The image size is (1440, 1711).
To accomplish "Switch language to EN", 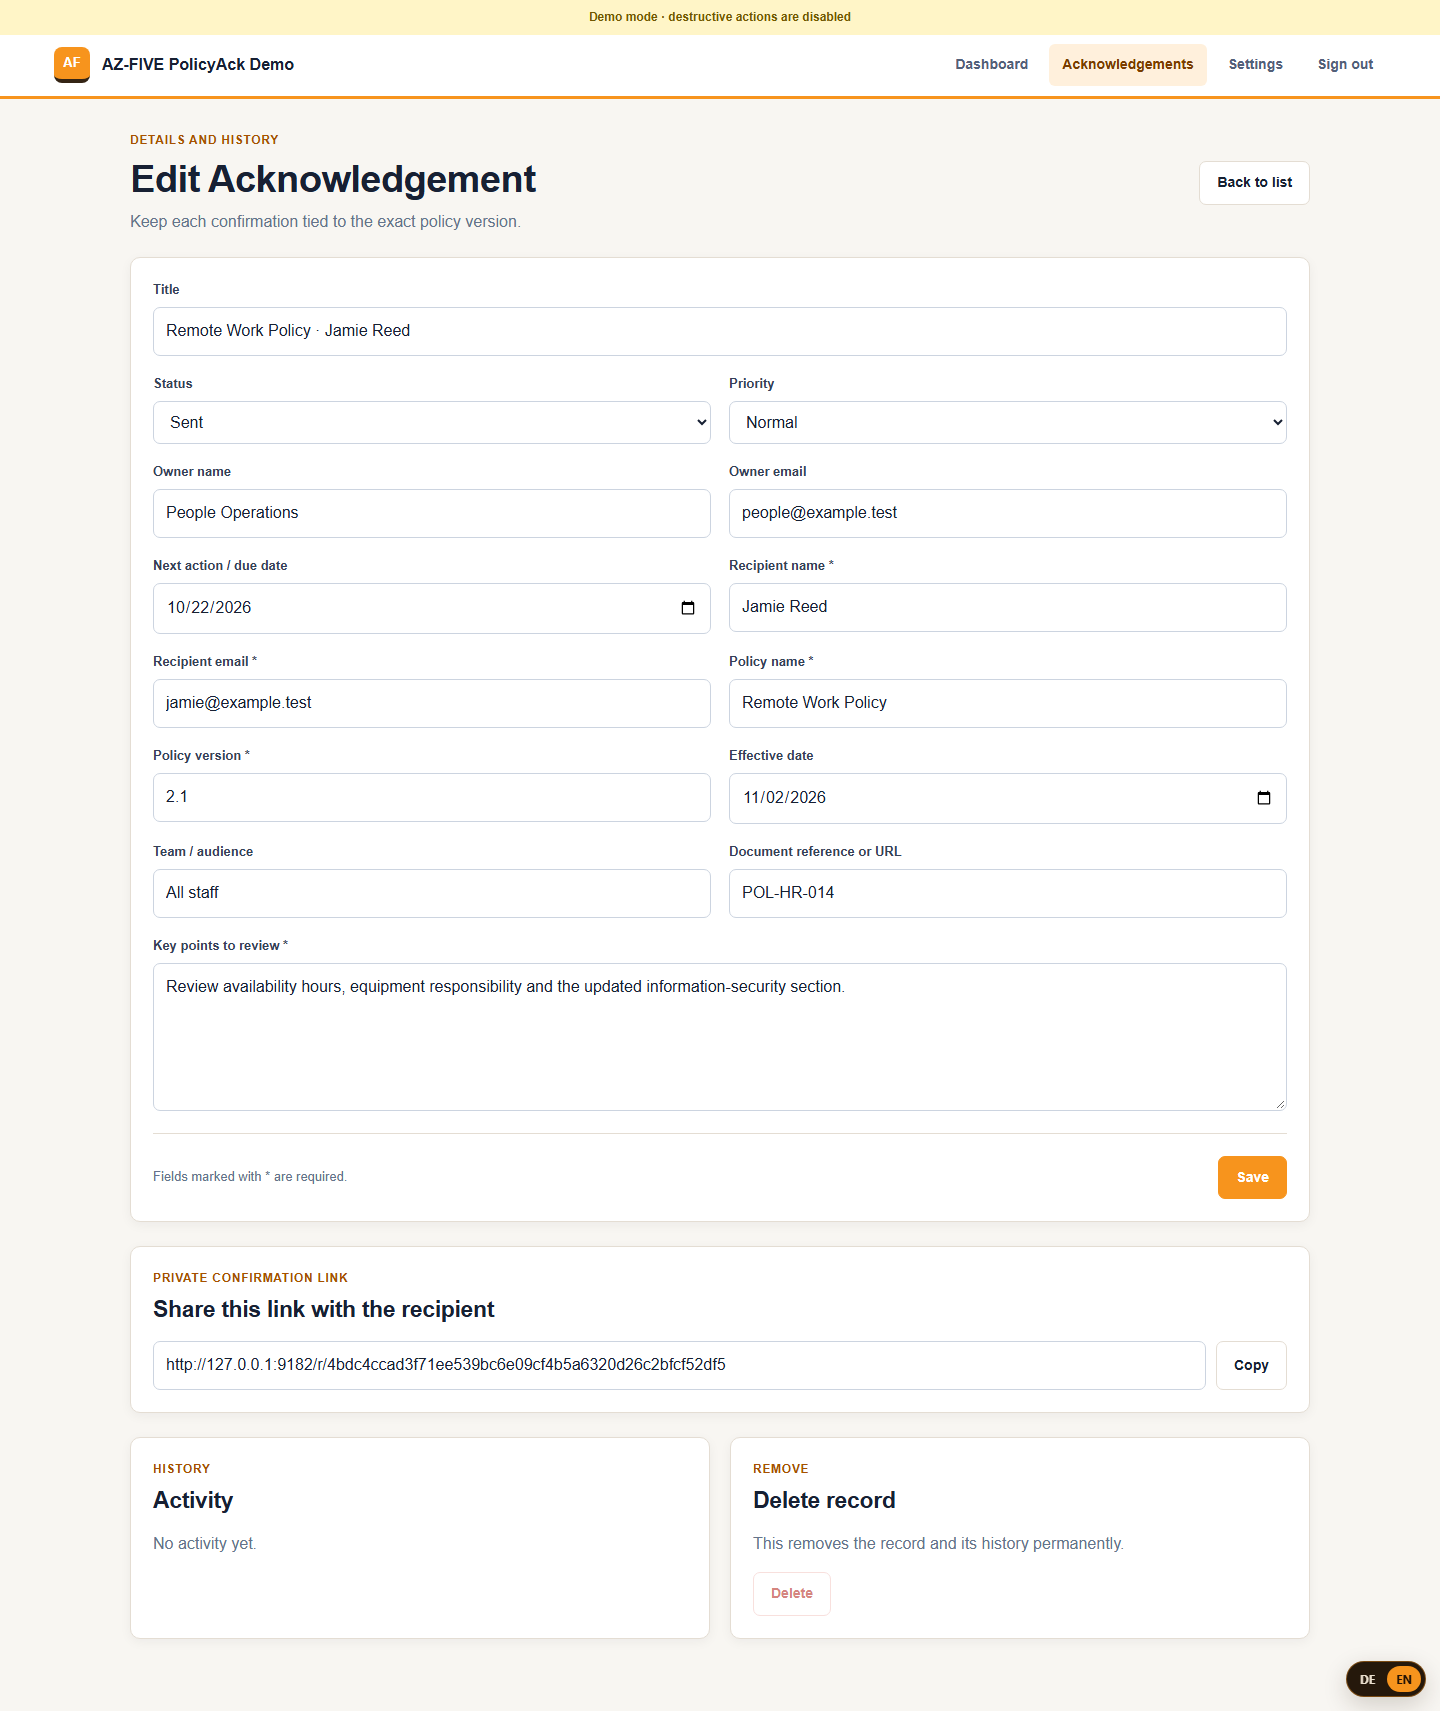I will point(1404,1679).
